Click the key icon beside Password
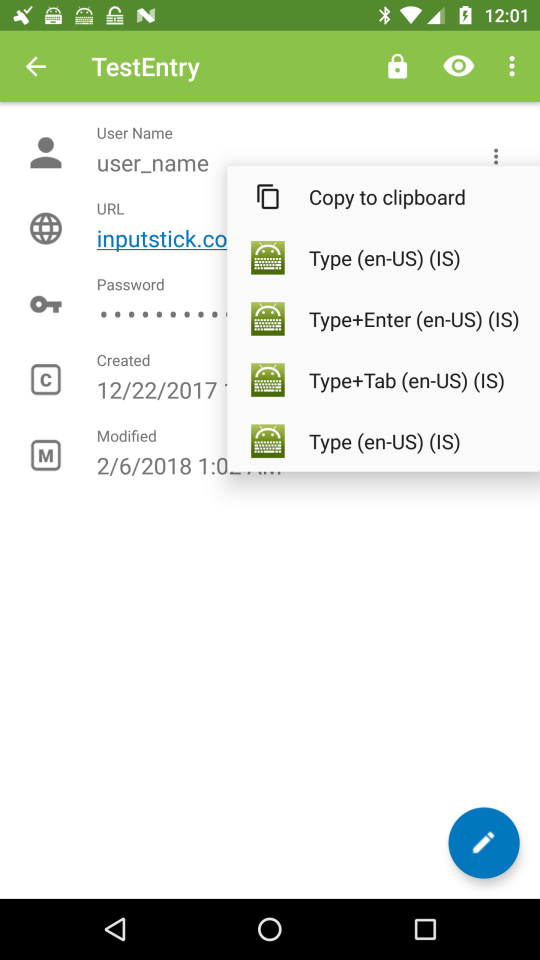The width and height of the screenshot is (540, 960). (46, 304)
